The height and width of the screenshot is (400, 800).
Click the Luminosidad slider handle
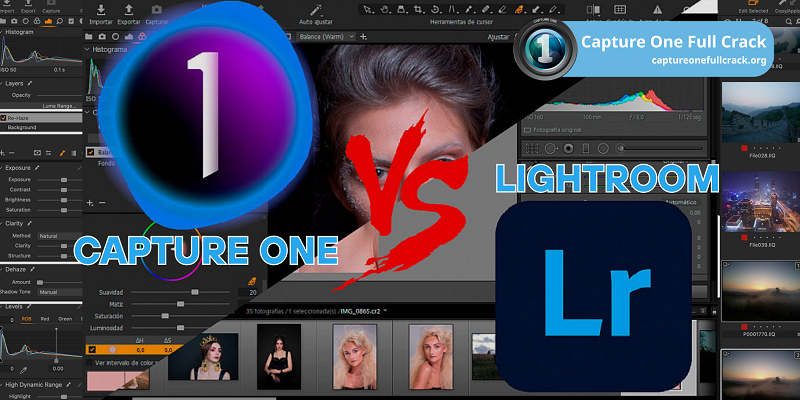(180, 328)
